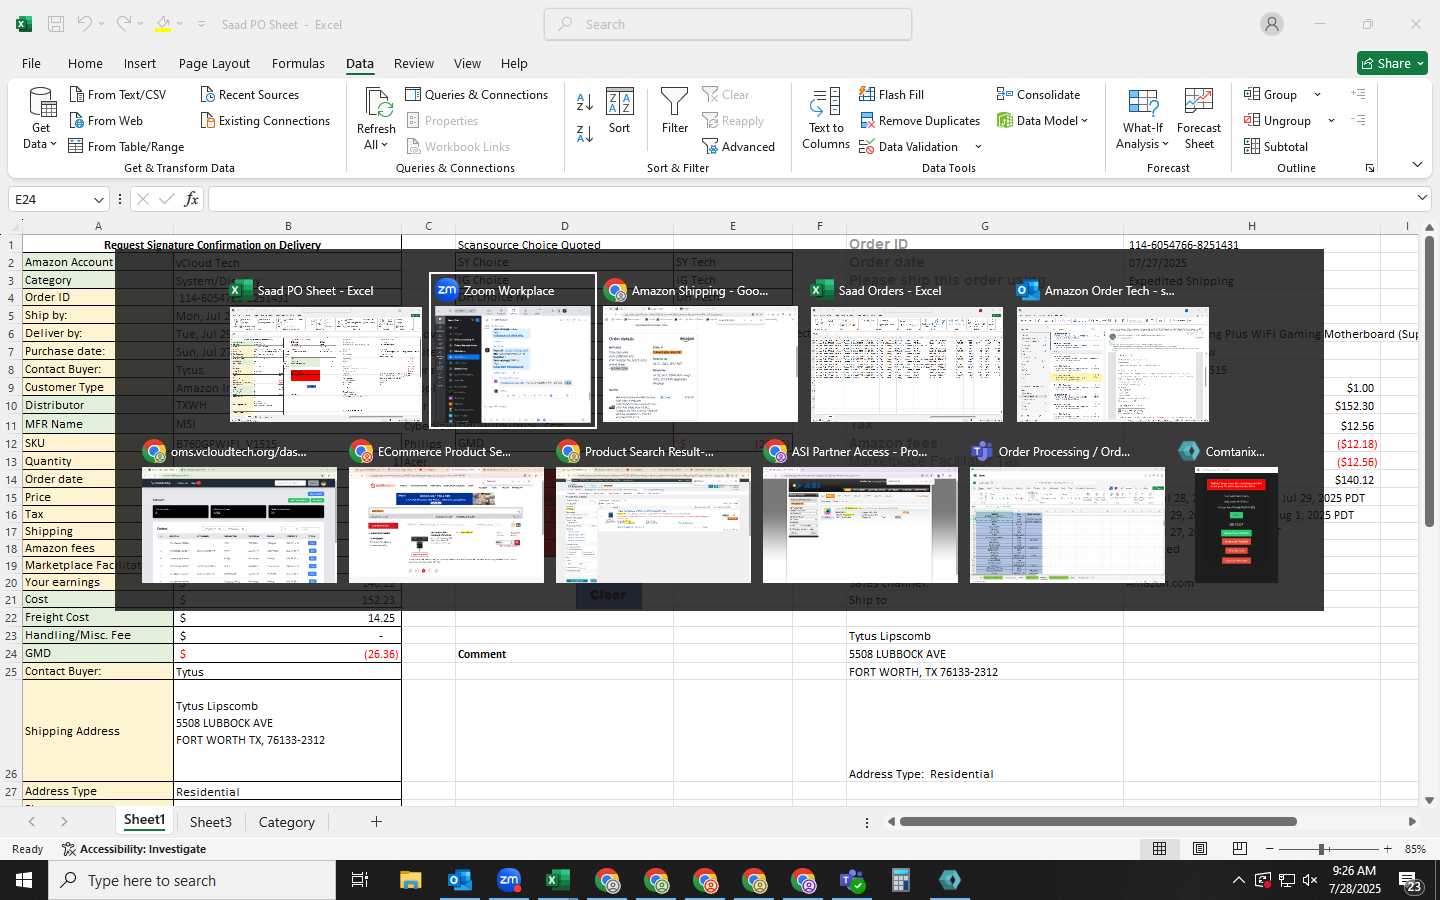Open Advanced filter options
Screen dimensions: 1440x900
[x=738, y=146]
